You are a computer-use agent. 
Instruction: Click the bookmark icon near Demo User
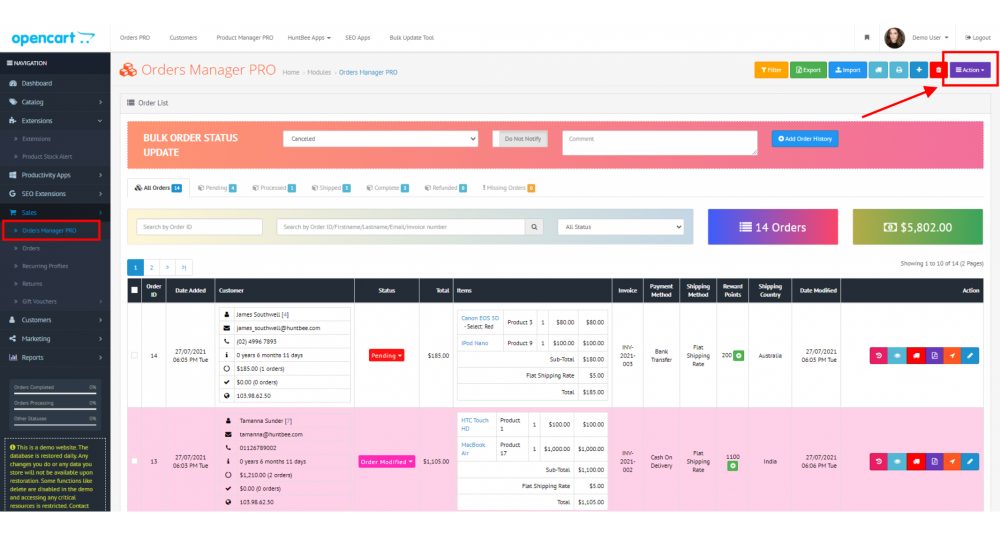(x=867, y=38)
